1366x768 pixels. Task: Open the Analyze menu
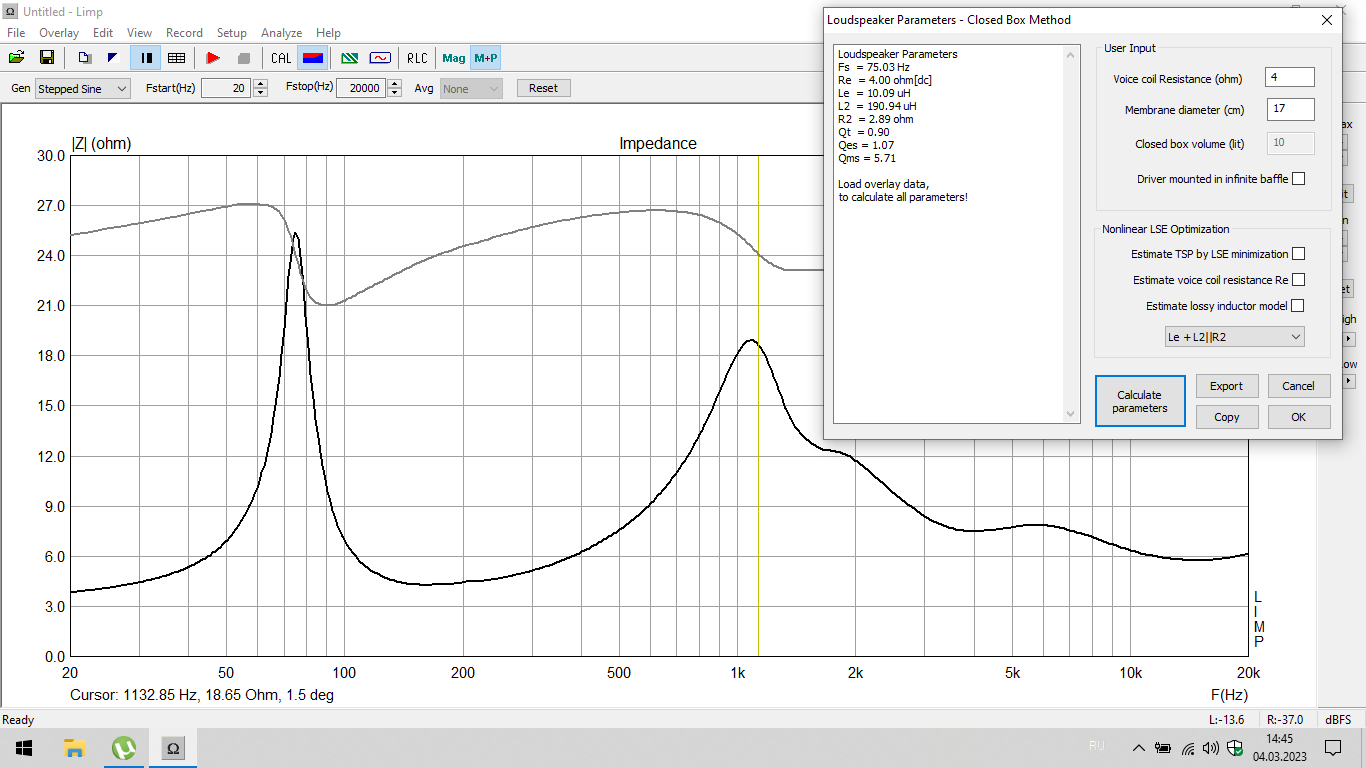coord(282,33)
